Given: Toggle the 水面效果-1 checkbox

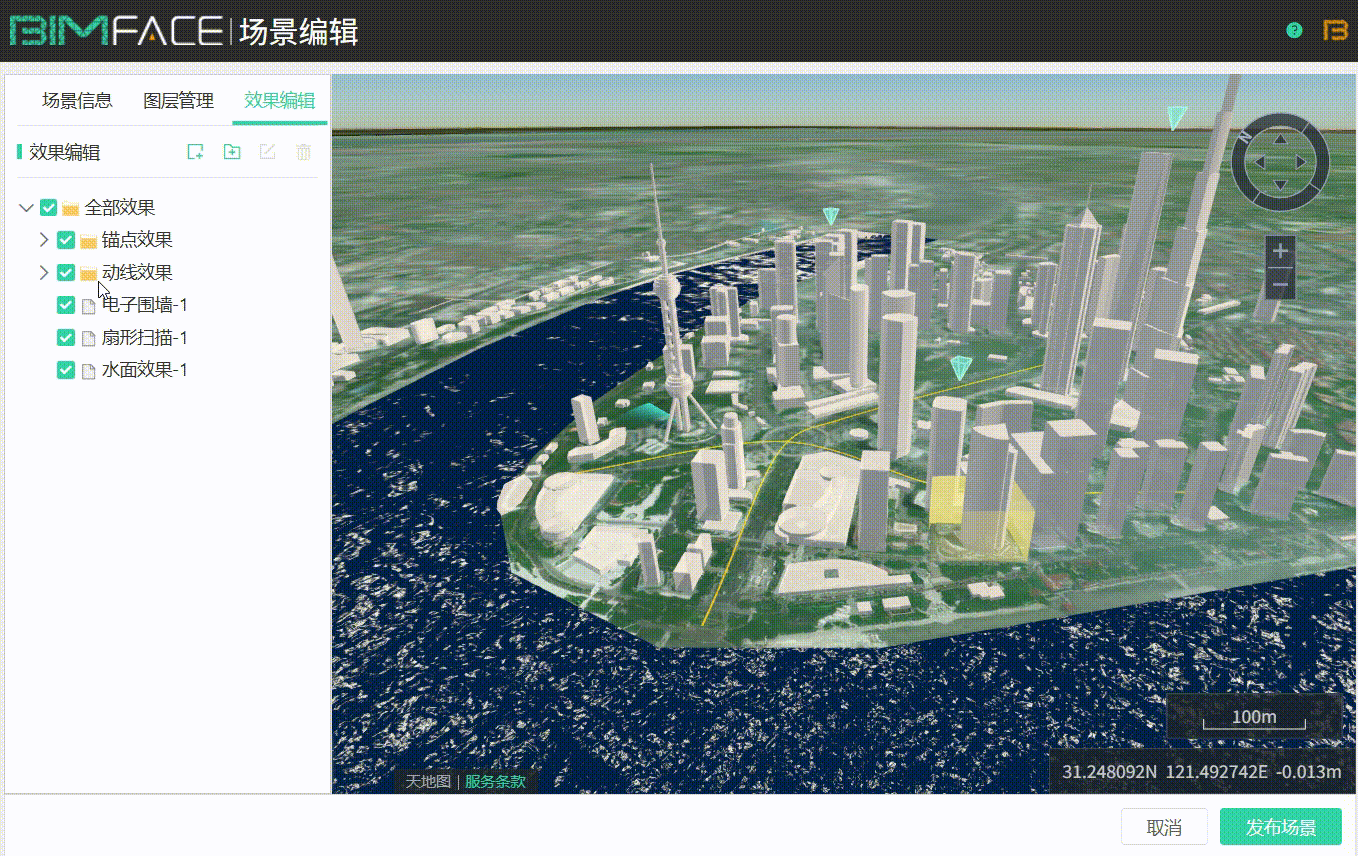Looking at the screenshot, I should click(x=66, y=370).
